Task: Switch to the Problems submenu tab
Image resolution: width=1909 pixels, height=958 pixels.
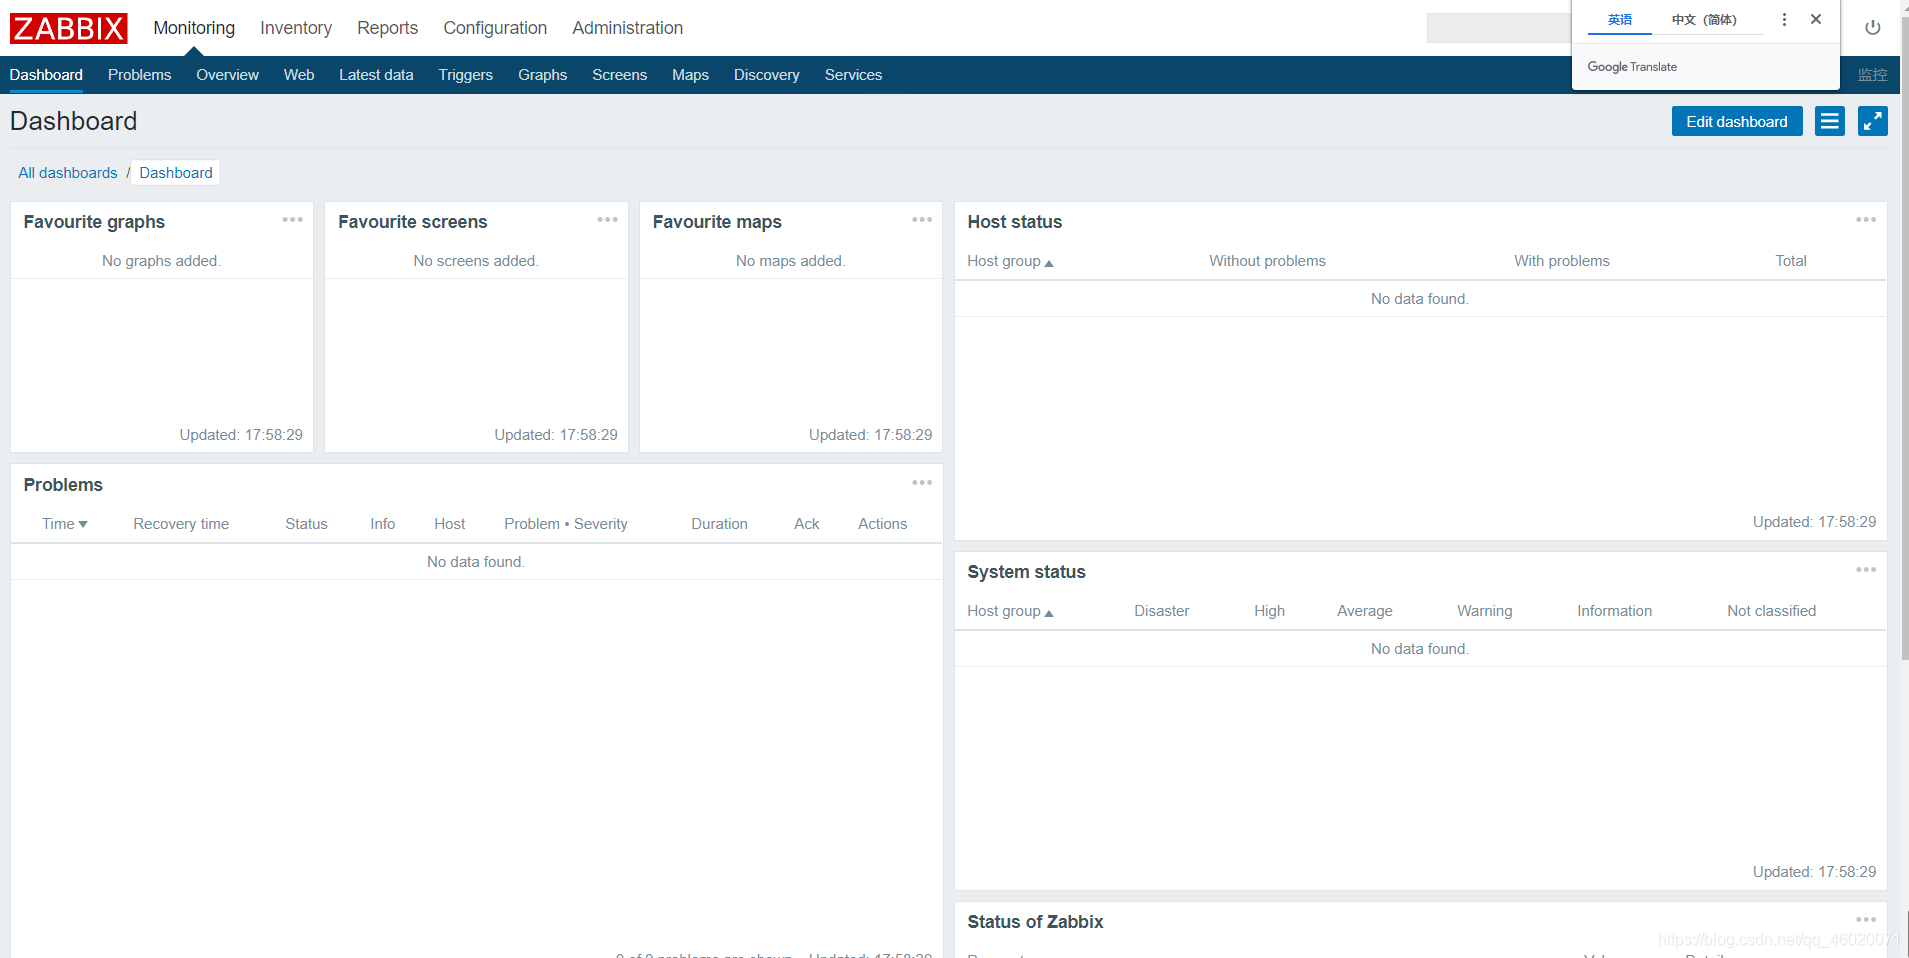Action: (139, 75)
